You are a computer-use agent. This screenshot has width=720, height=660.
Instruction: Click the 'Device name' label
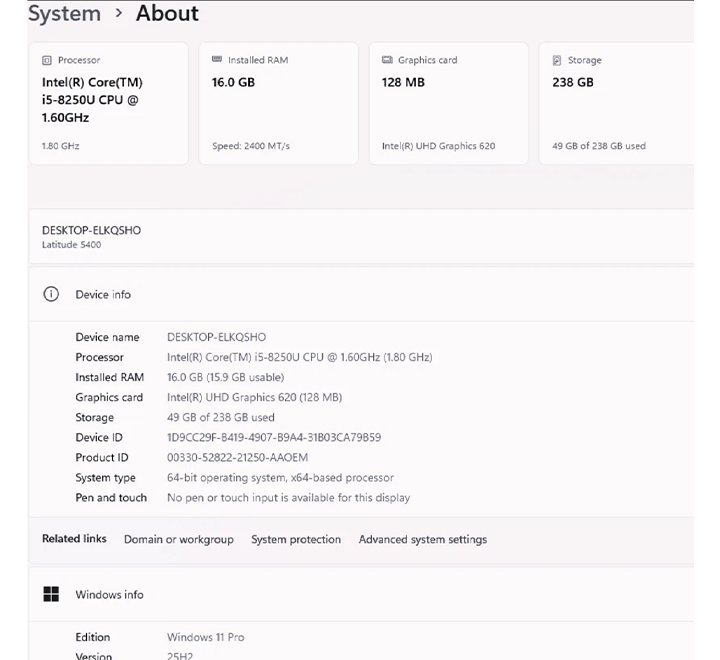(x=107, y=337)
